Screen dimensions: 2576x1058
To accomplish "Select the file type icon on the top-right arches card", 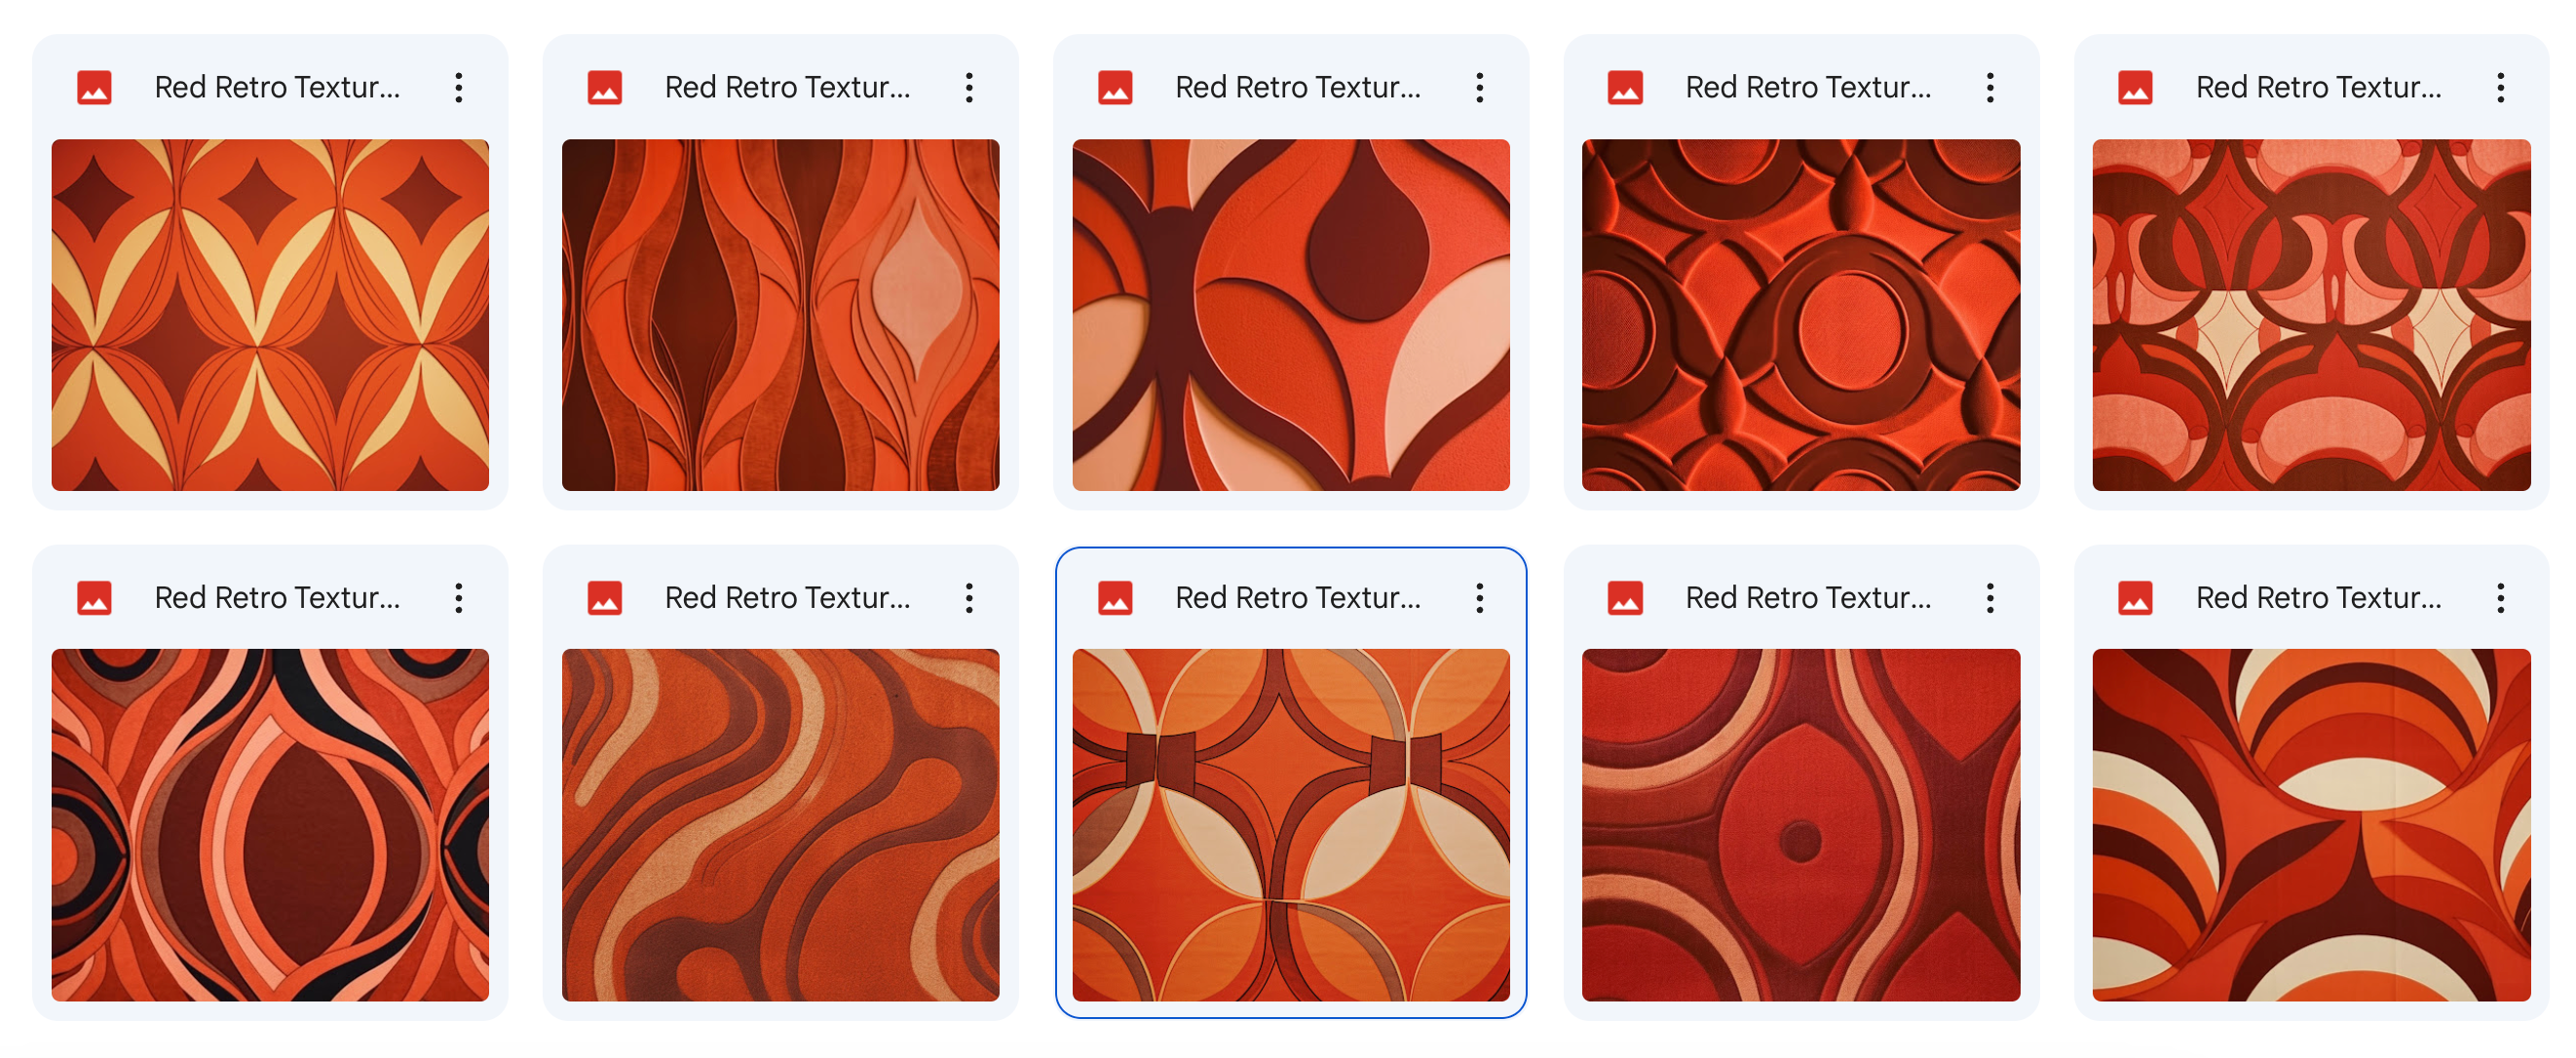I will pos(2135,87).
